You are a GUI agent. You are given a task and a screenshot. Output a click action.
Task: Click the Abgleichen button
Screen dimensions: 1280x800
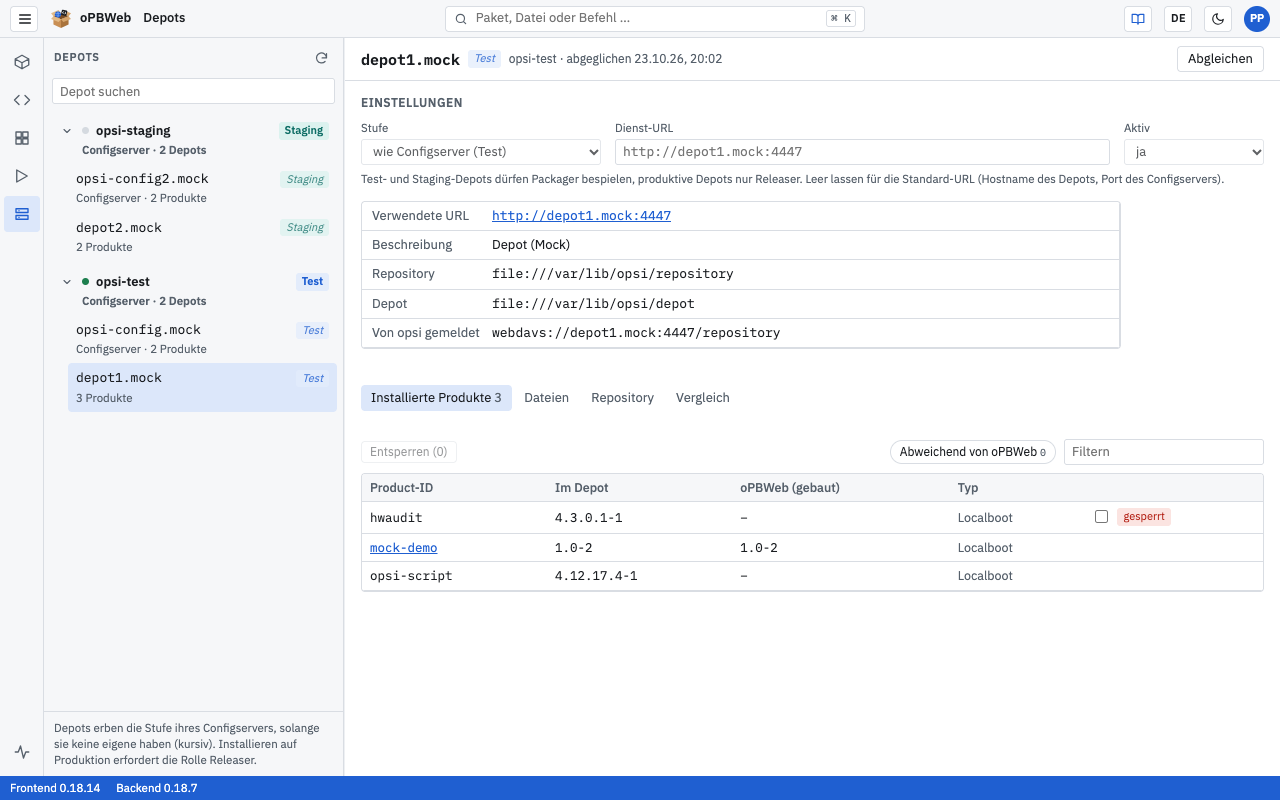click(x=1220, y=59)
